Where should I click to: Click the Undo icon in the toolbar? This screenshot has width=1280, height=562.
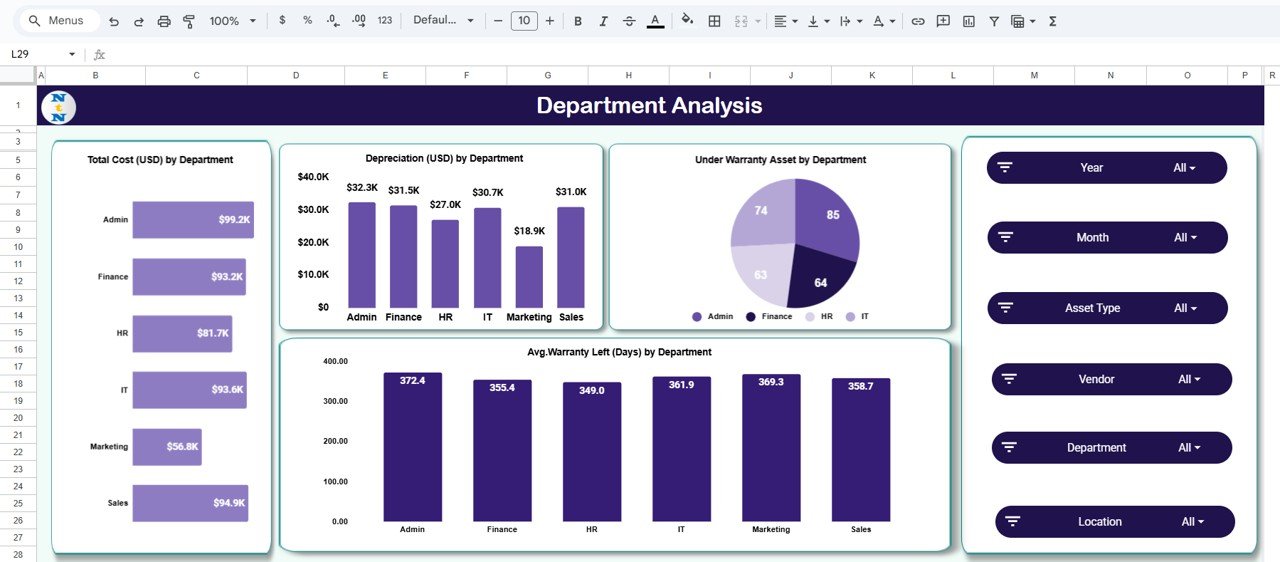click(114, 21)
